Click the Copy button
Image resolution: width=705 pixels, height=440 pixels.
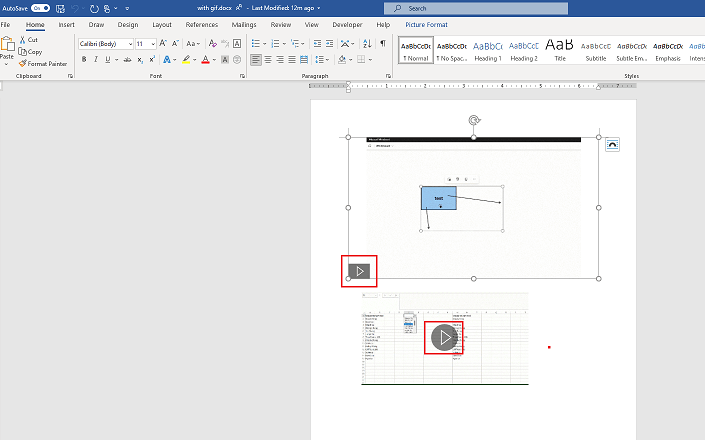pos(31,52)
